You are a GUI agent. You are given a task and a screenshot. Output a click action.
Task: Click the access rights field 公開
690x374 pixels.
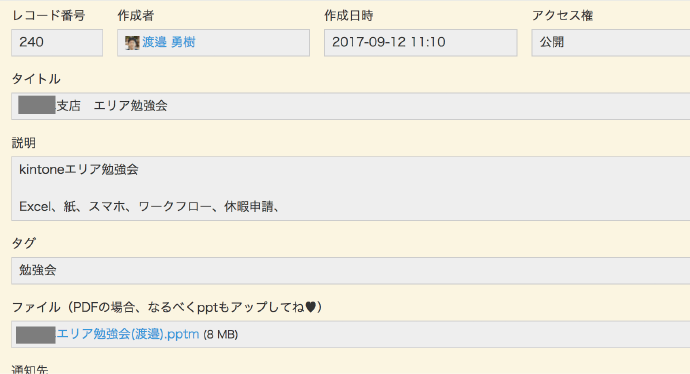[611, 43]
